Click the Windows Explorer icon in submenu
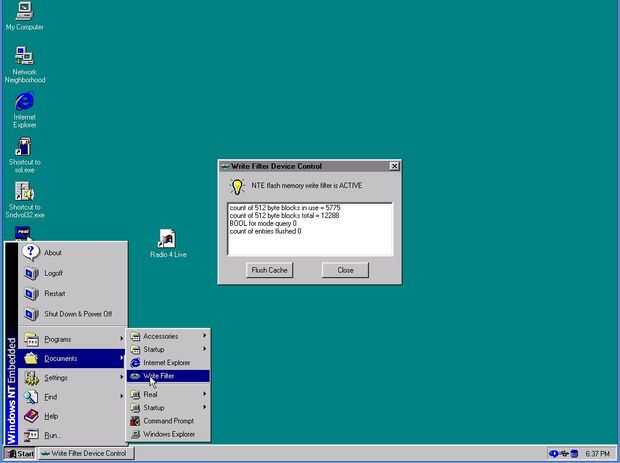The image size is (620, 463). [x=135, y=434]
